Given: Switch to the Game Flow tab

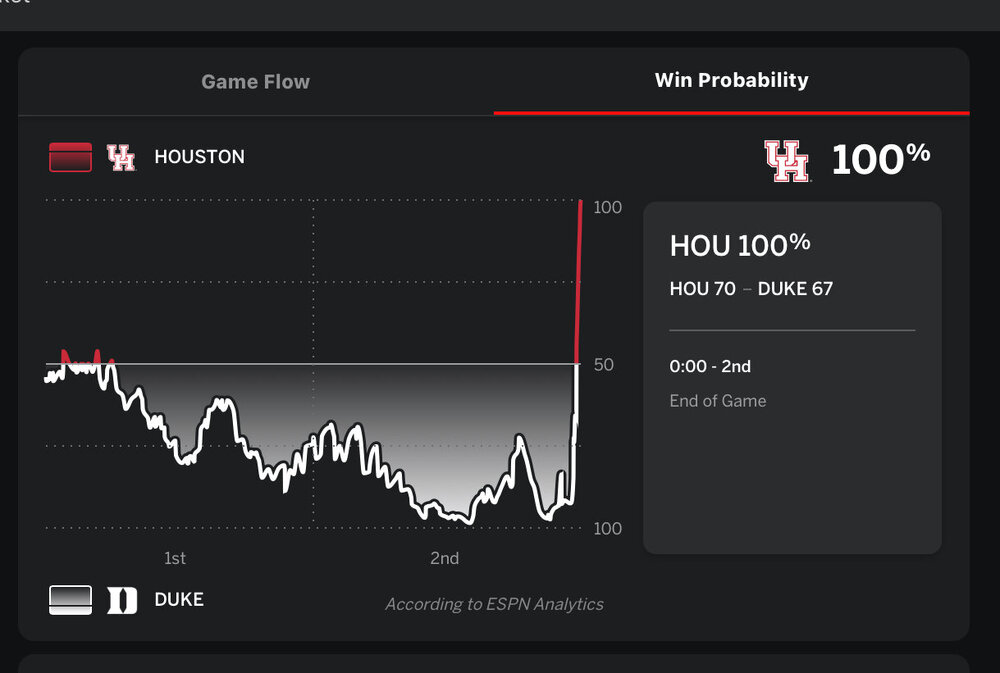Looking at the screenshot, I should tap(255, 82).
